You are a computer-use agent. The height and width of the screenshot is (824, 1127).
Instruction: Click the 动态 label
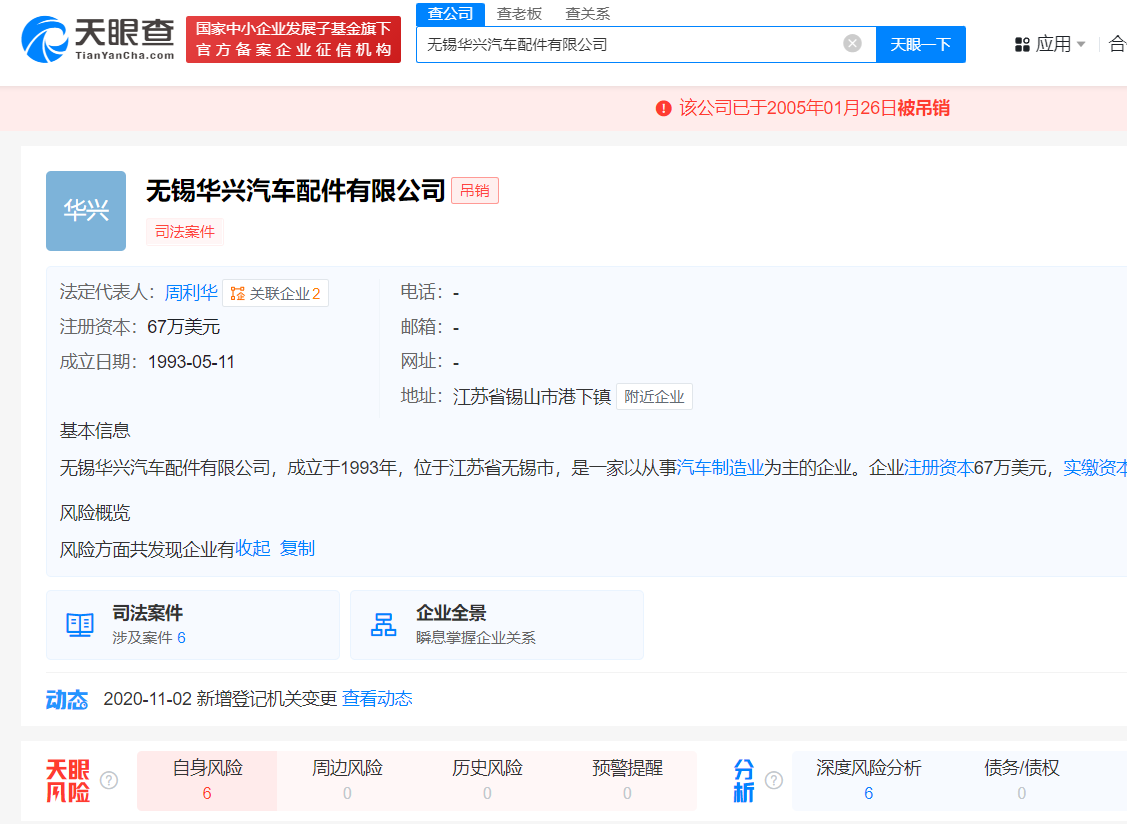[x=67, y=700]
